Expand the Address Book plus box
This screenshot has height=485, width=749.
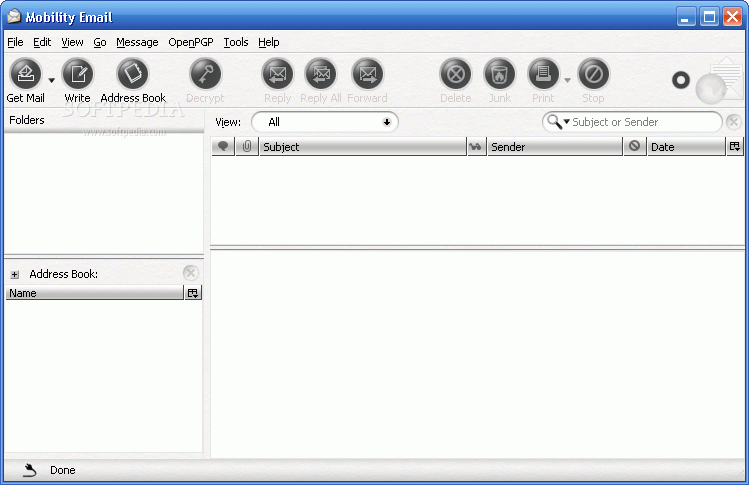coord(15,275)
